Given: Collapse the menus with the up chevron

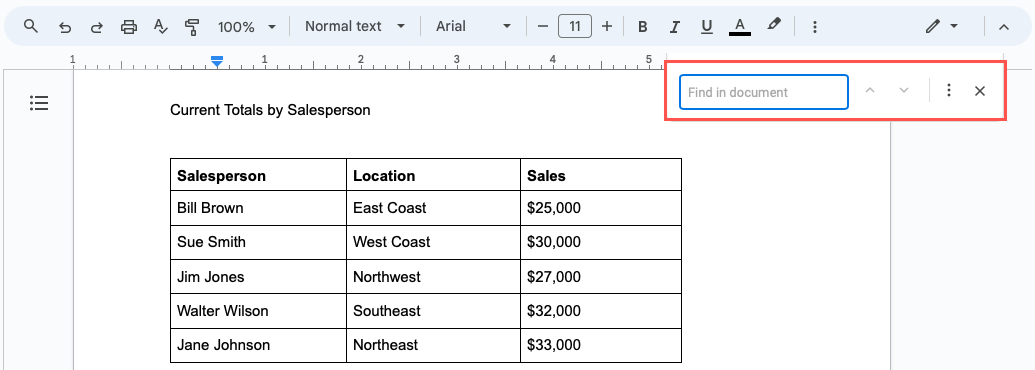Looking at the screenshot, I should (x=1004, y=27).
